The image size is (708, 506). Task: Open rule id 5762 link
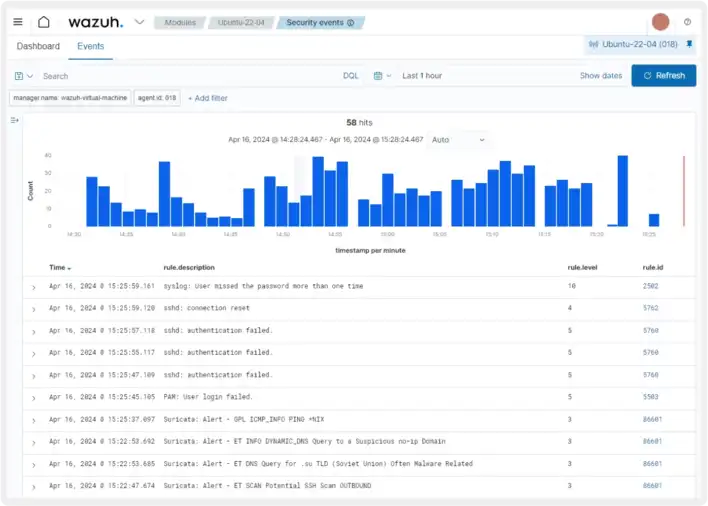tap(650, 308)
